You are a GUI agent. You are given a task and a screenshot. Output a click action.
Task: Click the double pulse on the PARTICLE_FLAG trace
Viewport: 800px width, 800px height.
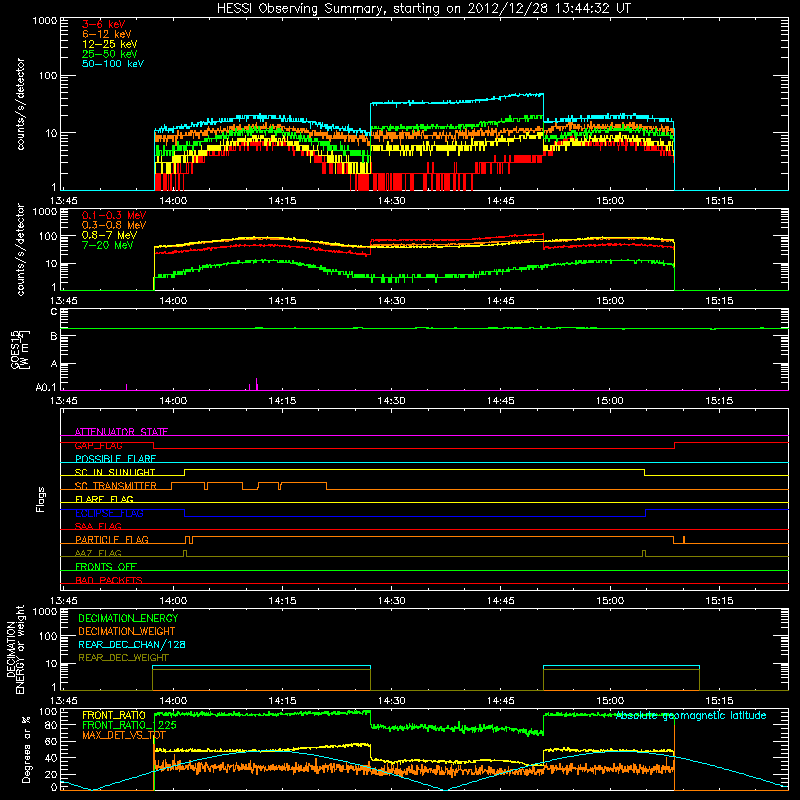pyautogui.click(x=189, y=540)
